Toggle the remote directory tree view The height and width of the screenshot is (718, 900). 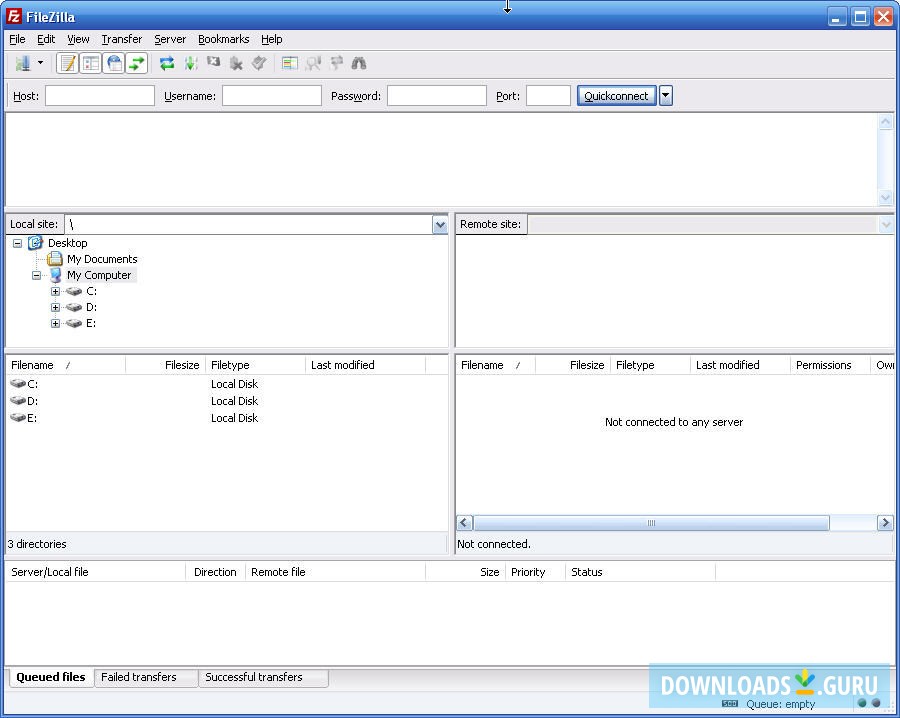[x=114, y=63]
